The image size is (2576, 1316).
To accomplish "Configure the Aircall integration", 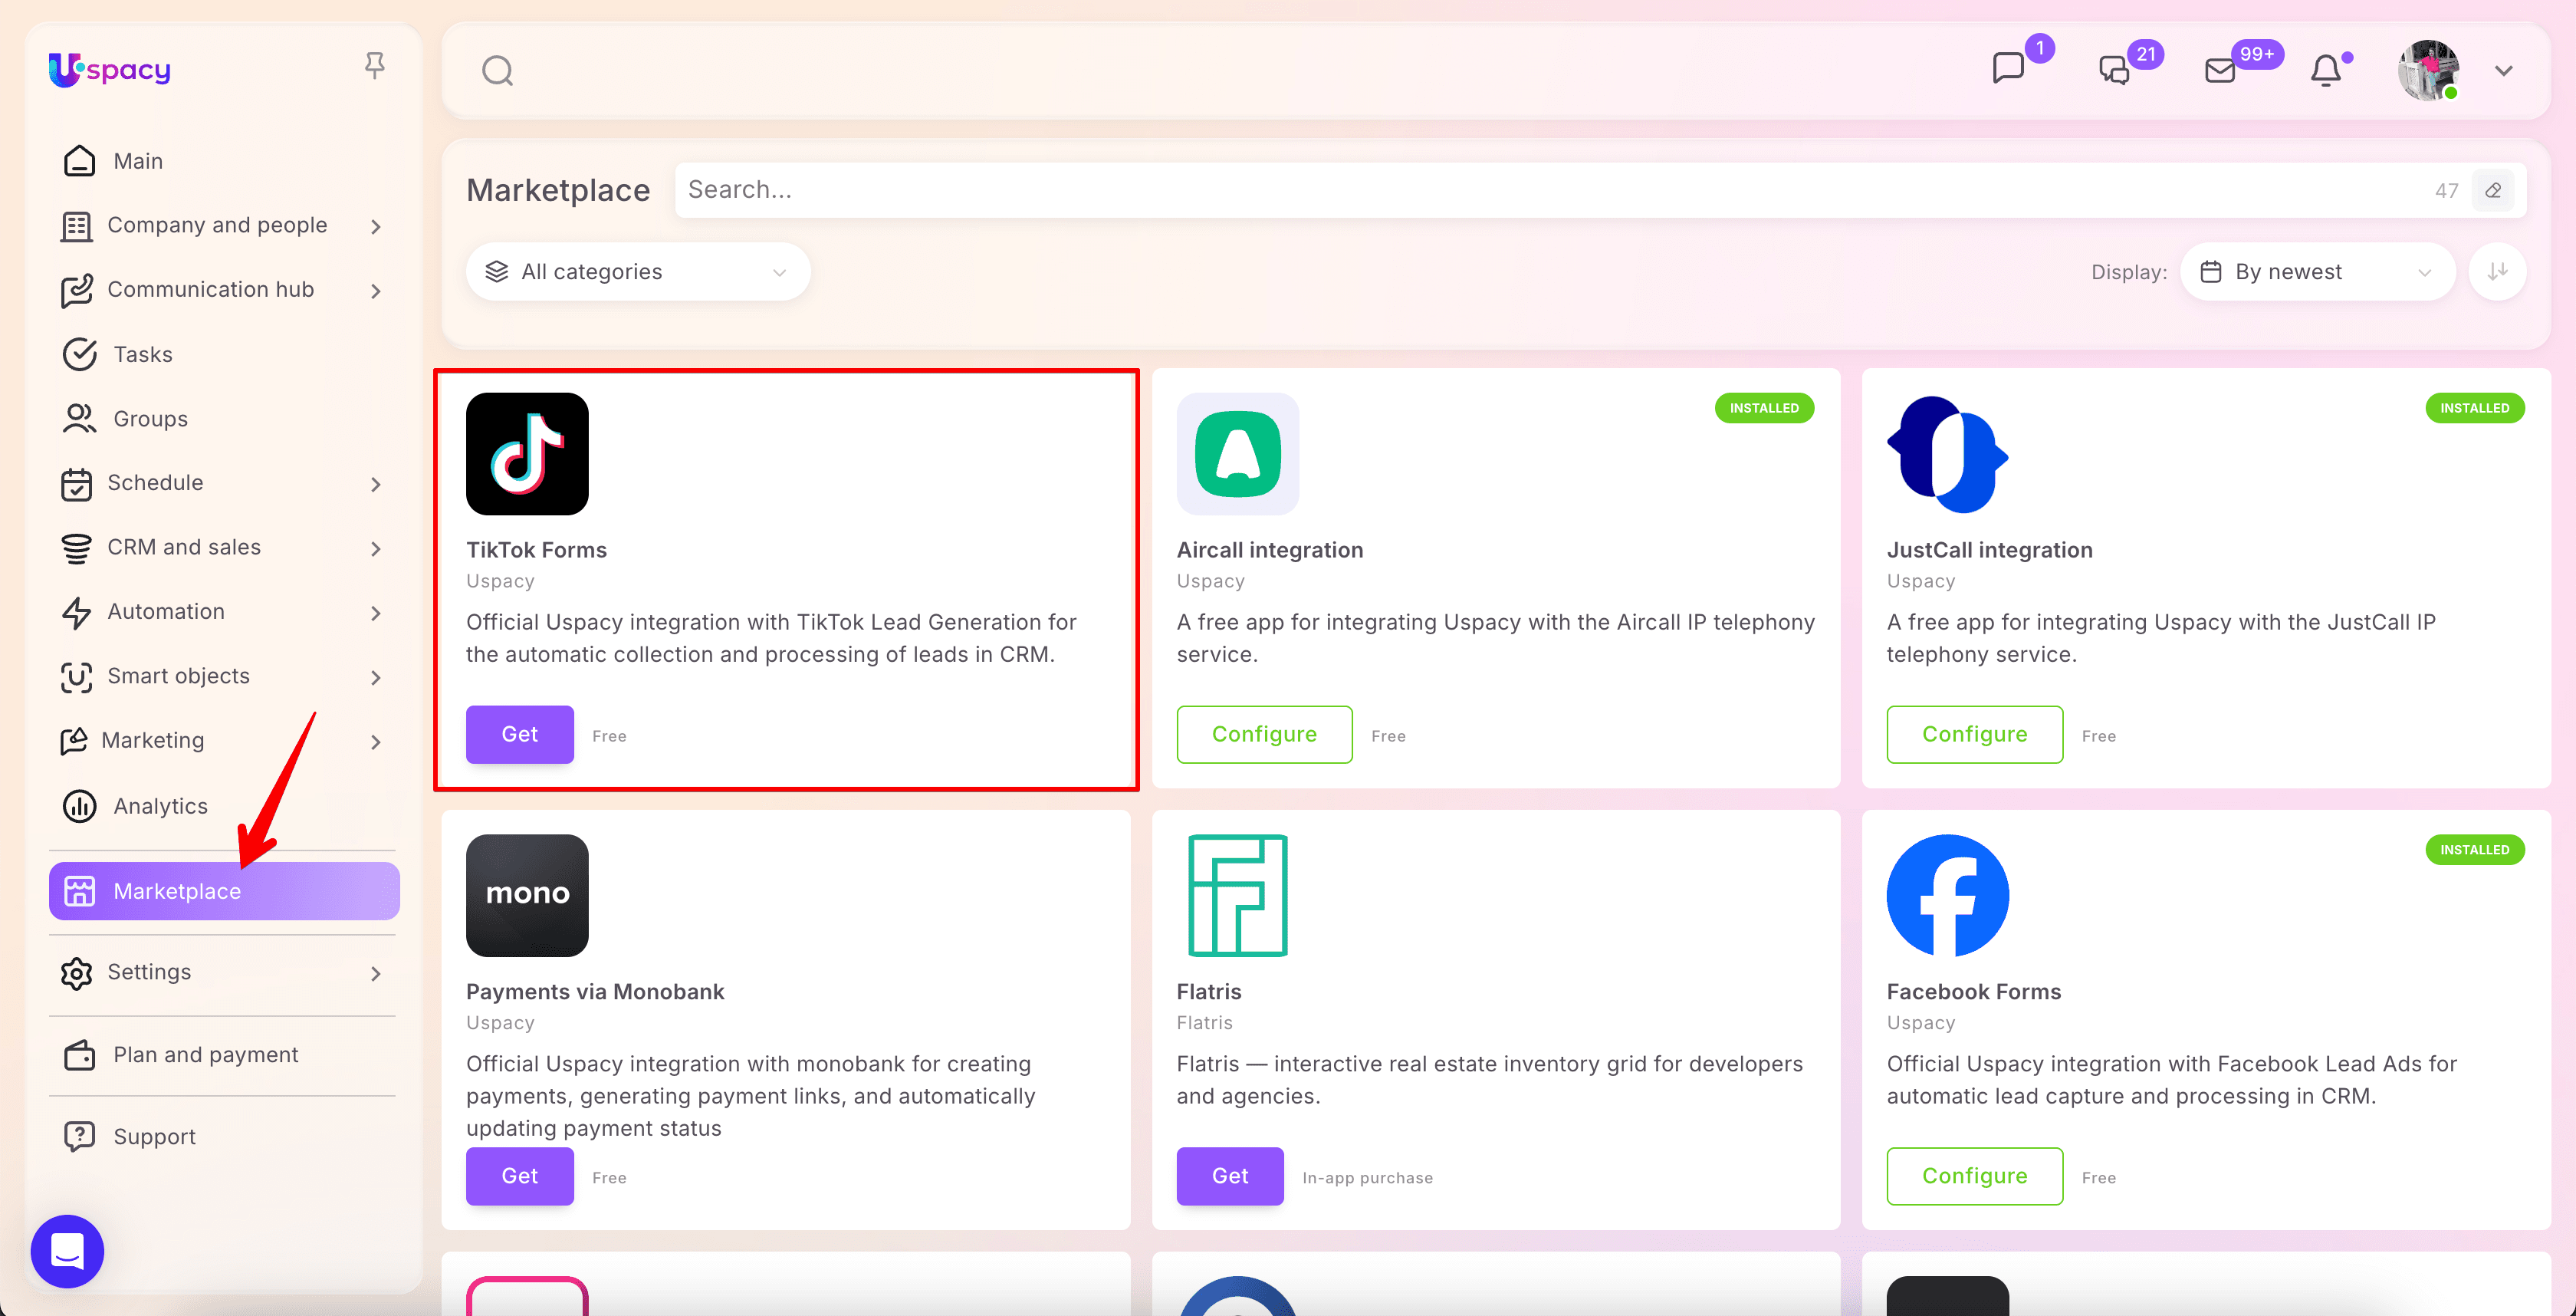I will point(1264,734).
